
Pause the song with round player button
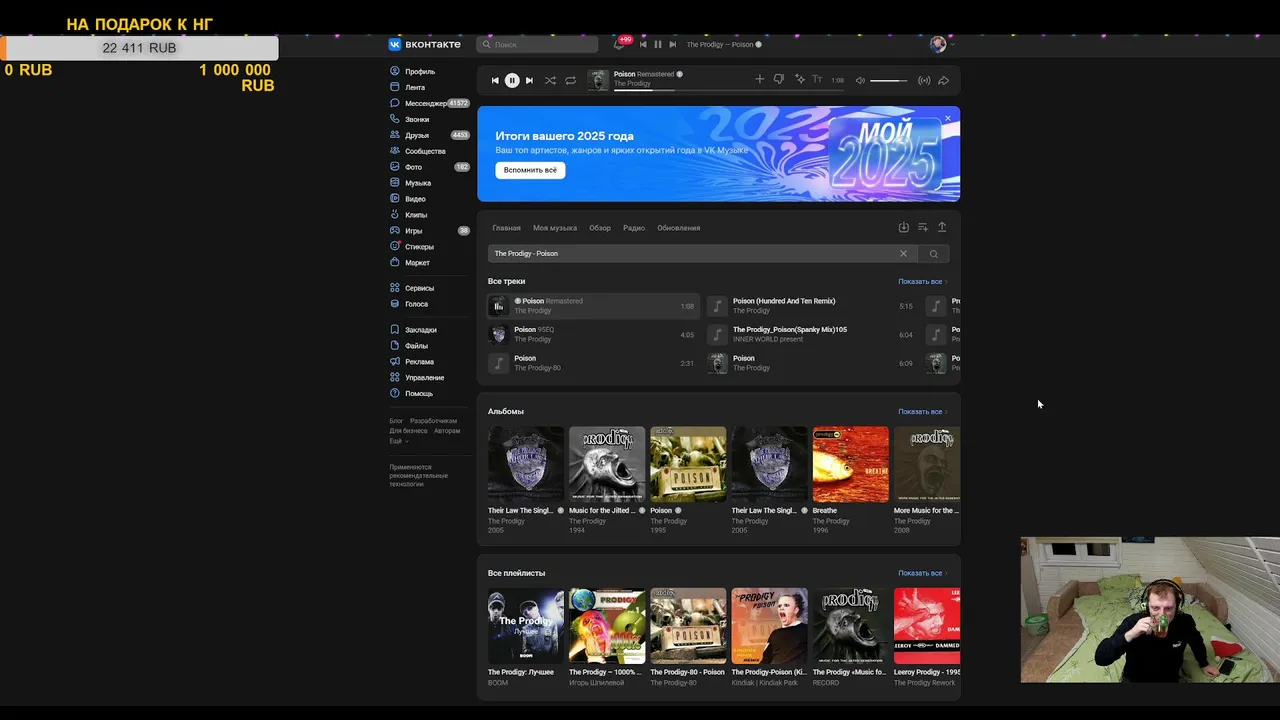click(x=512, y=80)
